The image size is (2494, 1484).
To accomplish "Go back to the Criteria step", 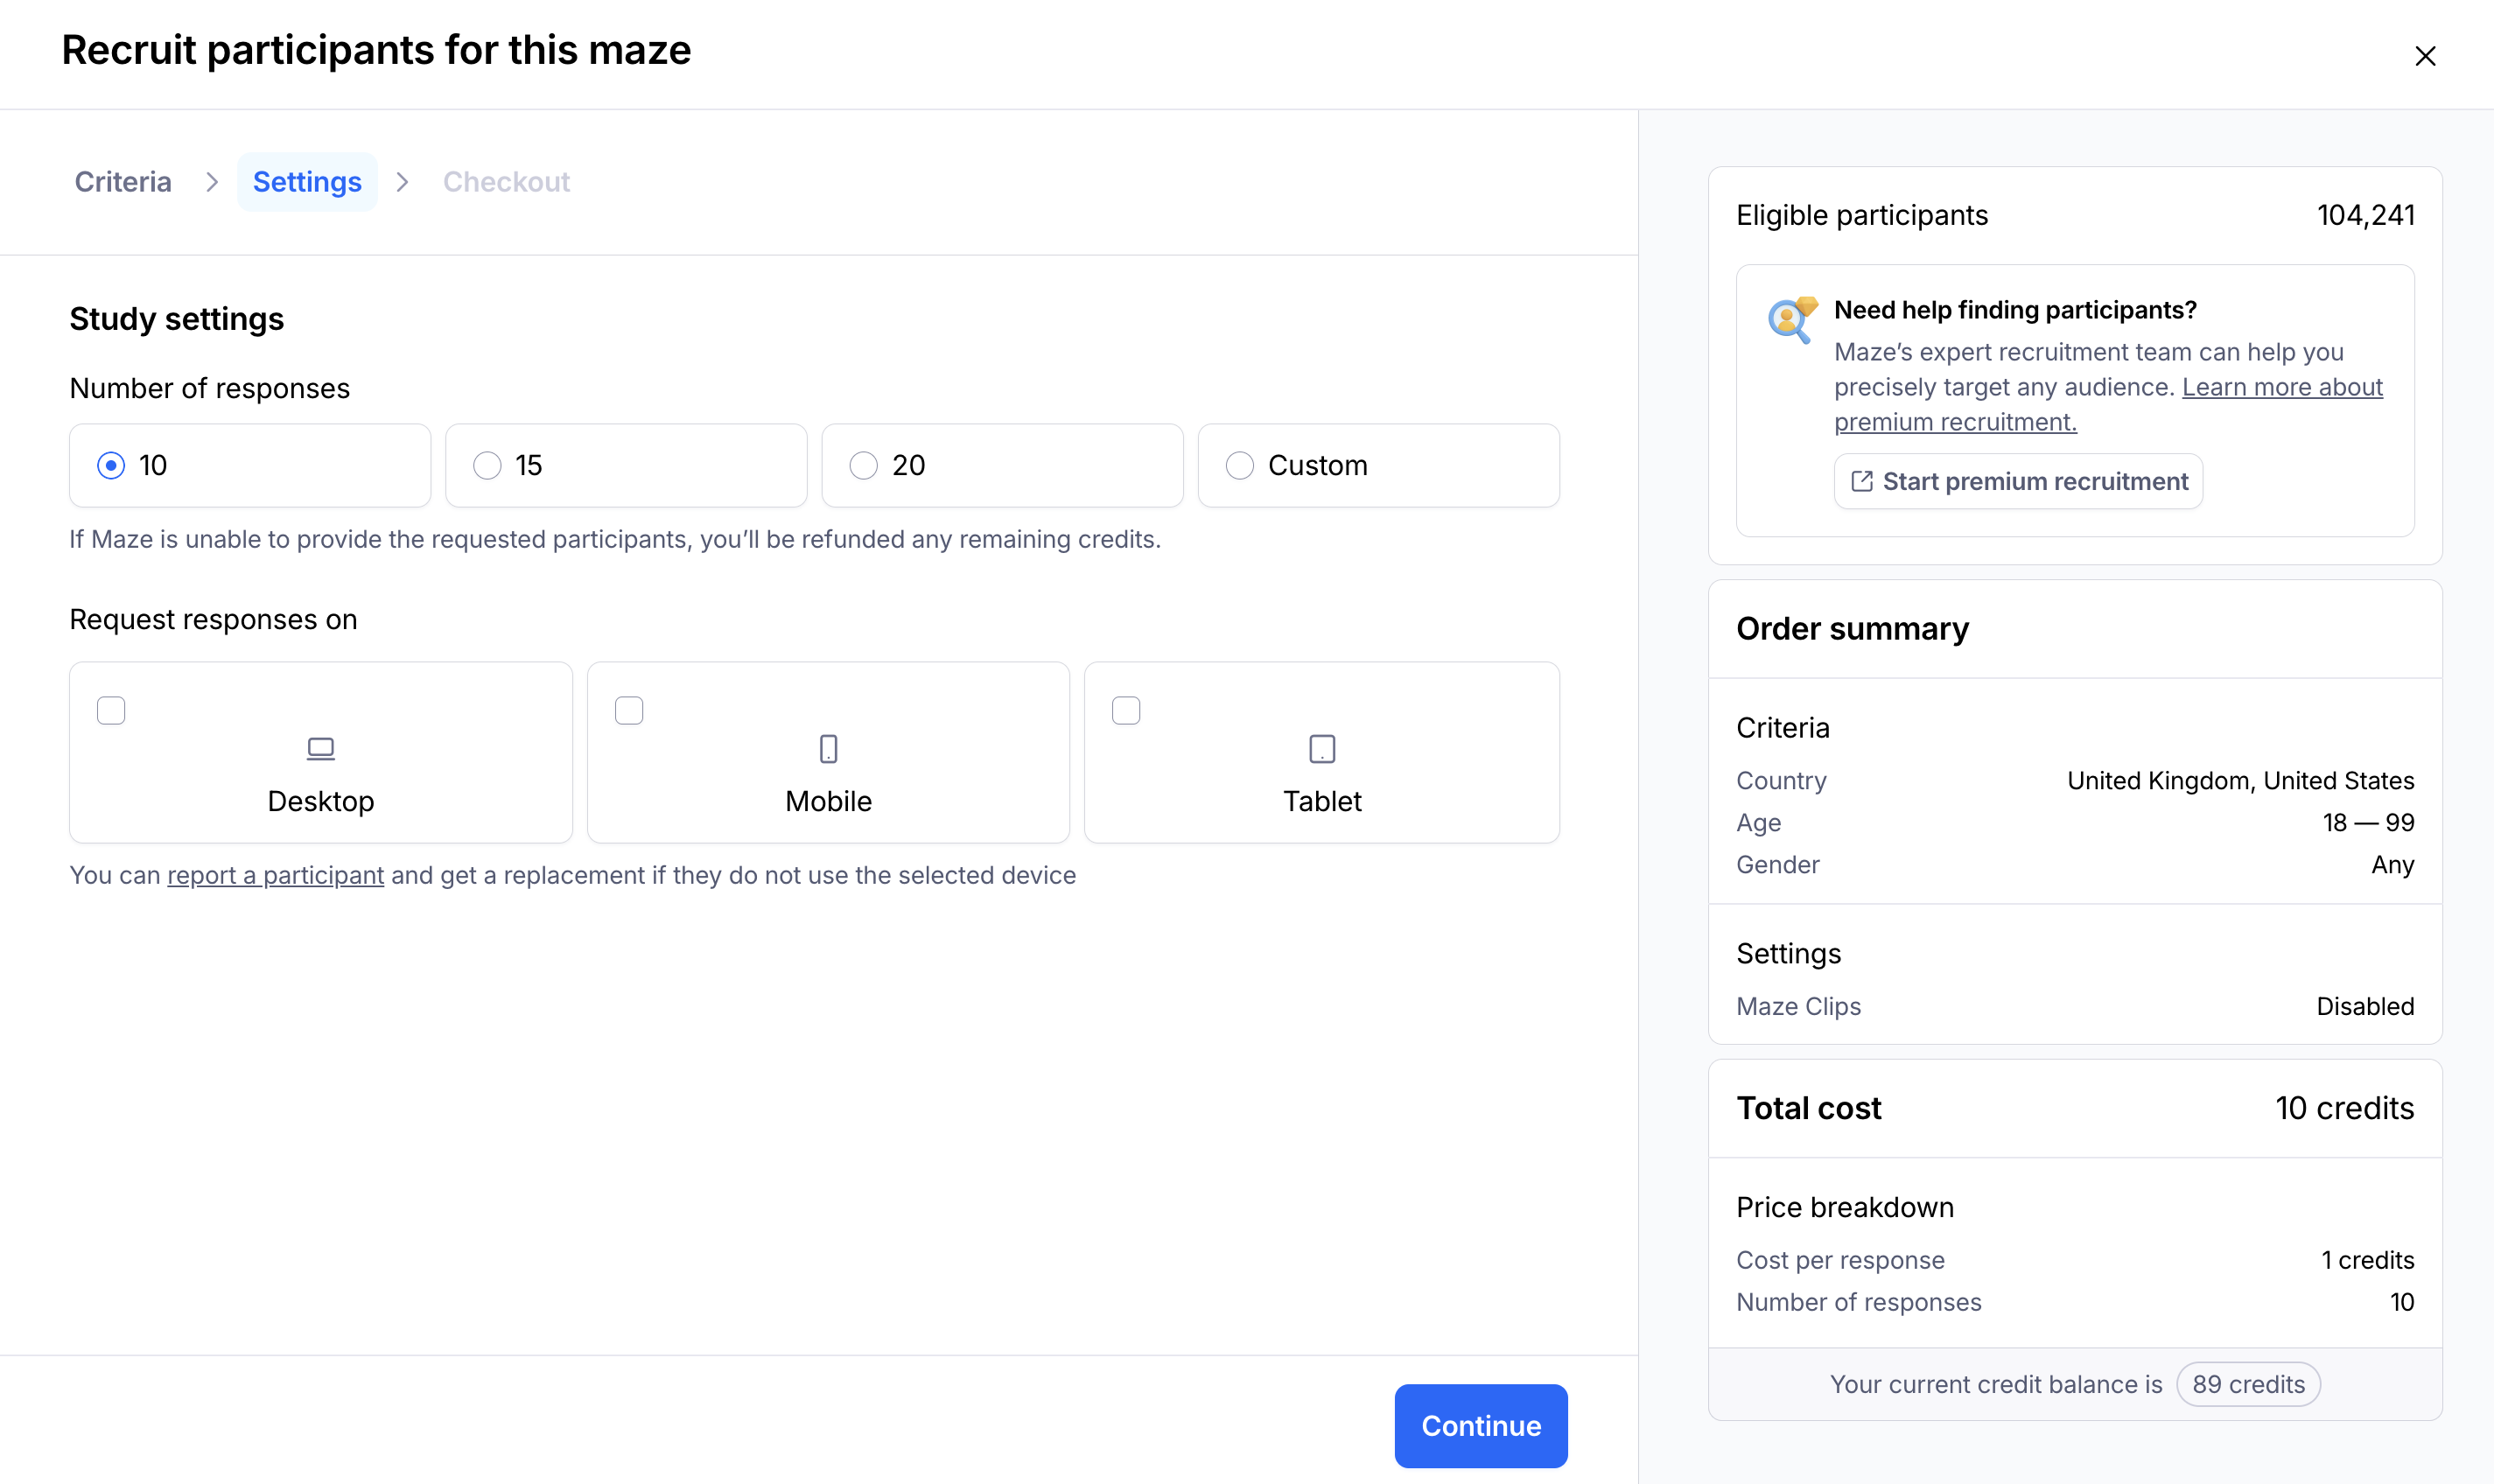I will (x=123, y=182).
